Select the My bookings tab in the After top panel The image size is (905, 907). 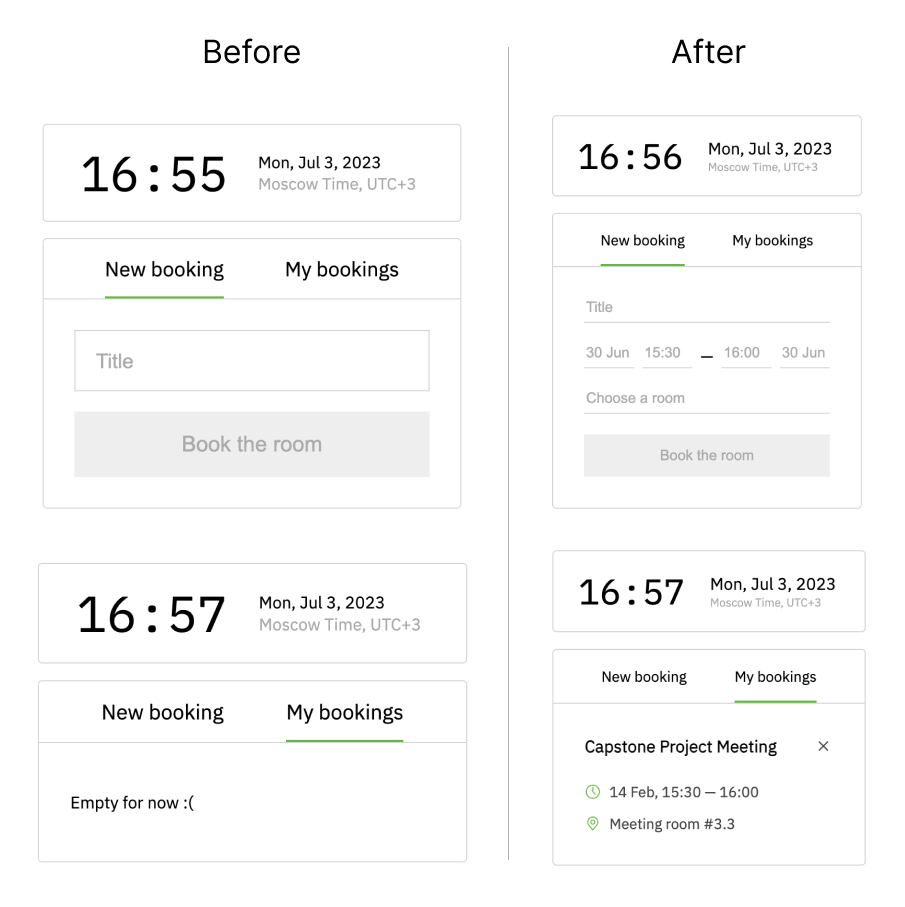771,240
